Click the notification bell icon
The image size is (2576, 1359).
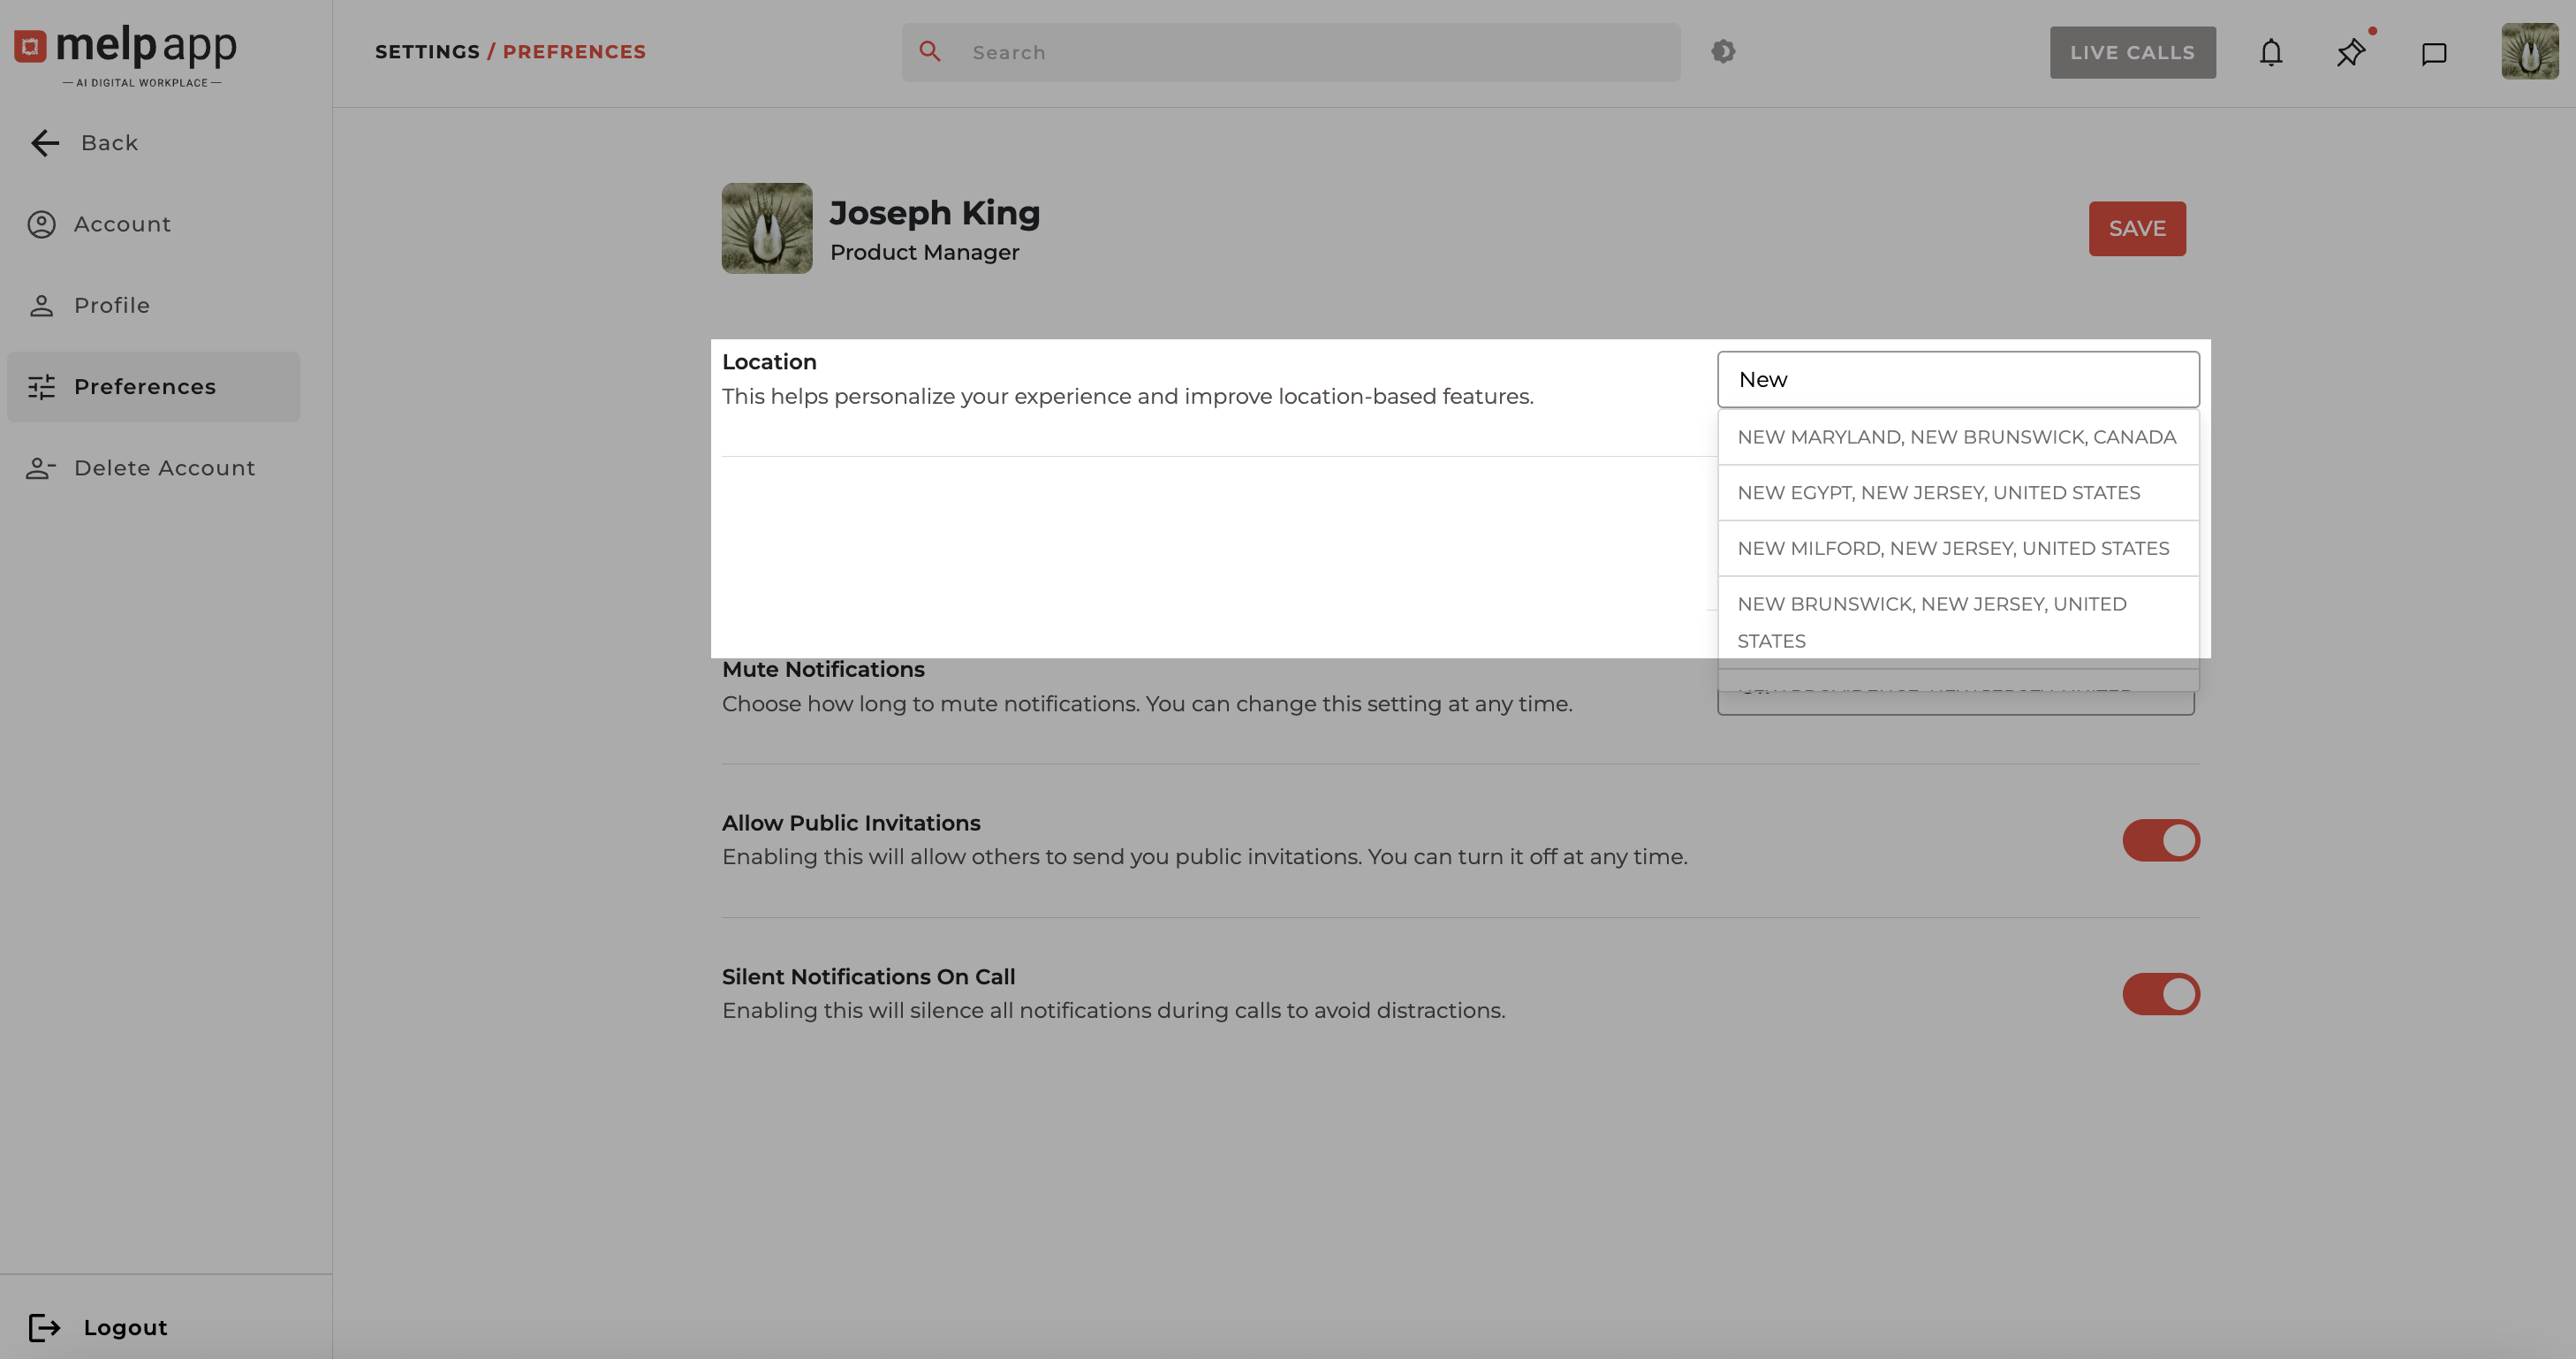click(x=2271, y=53)
